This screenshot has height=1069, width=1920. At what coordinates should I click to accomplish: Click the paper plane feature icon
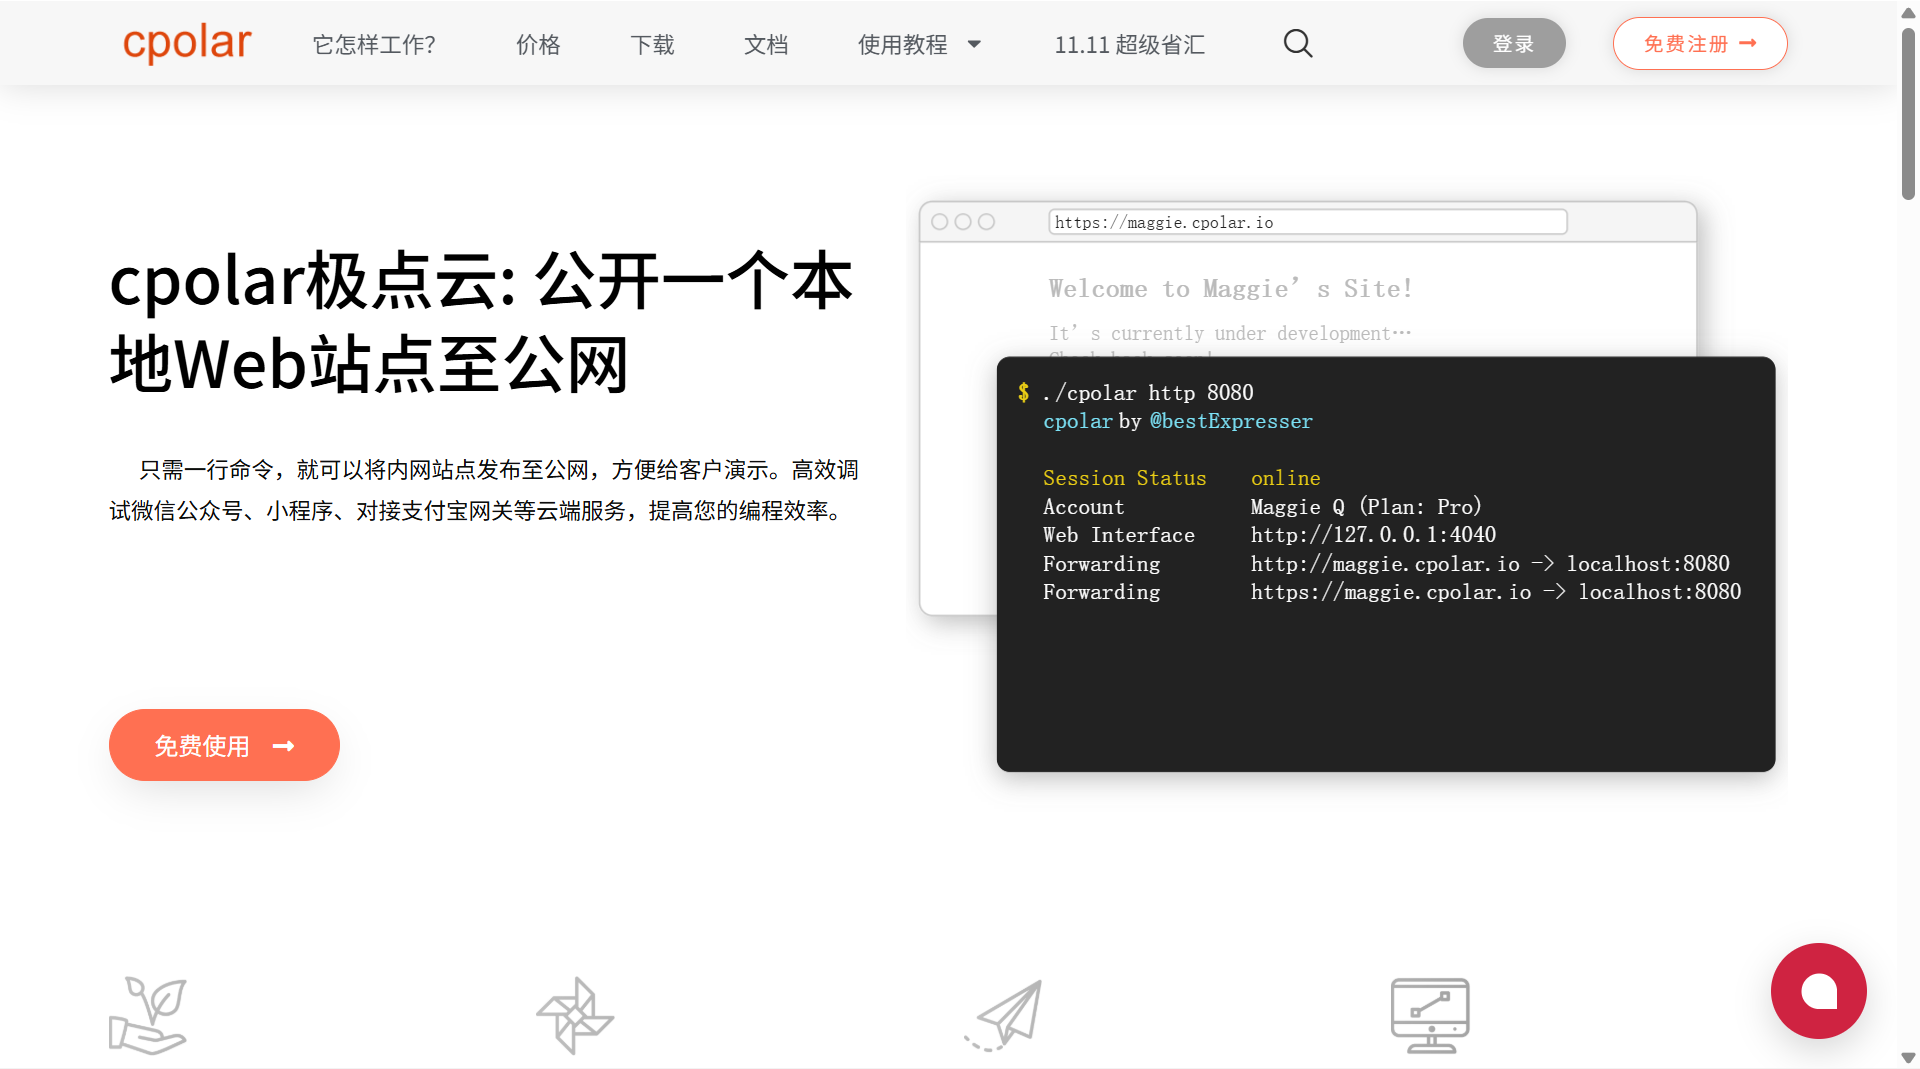pyautogui.click(x=1003, y=1016)
